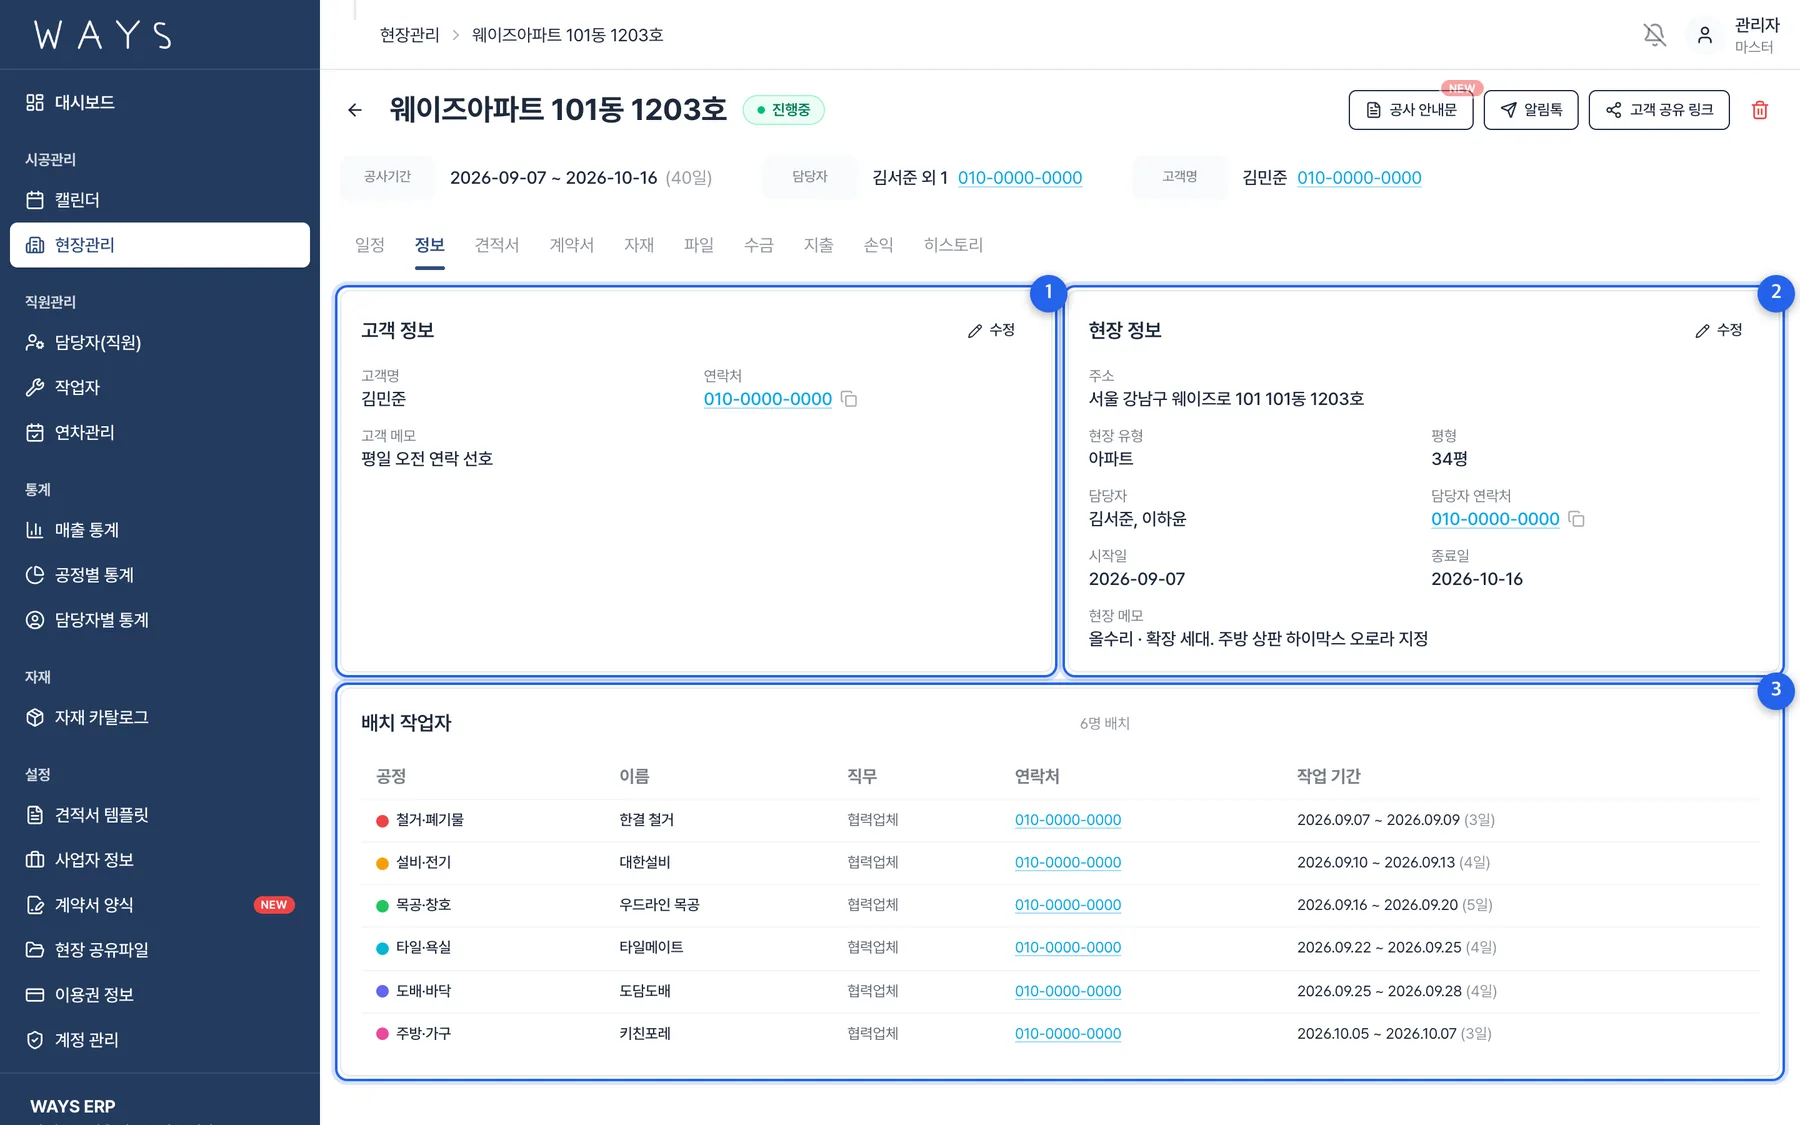Open the 견적서 tab

pos(497,245)
